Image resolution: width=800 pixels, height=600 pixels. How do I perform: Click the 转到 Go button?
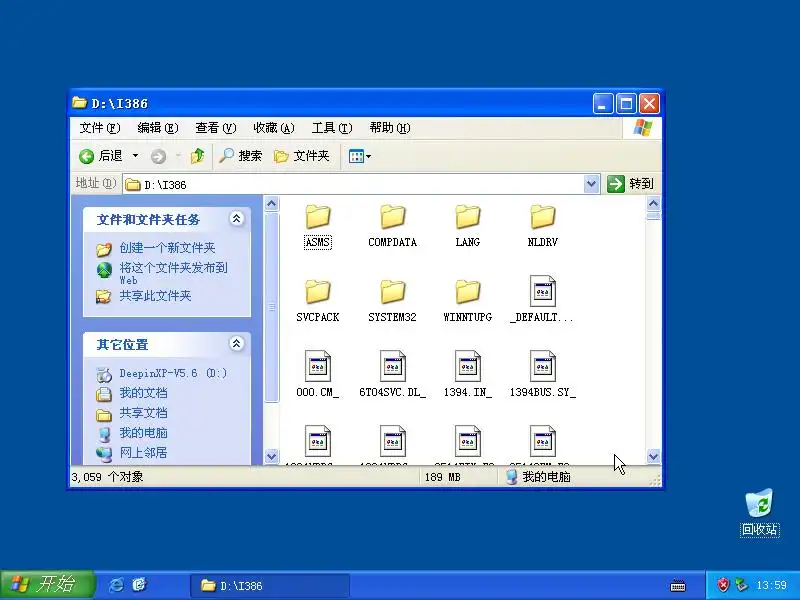tap(631, 184)
